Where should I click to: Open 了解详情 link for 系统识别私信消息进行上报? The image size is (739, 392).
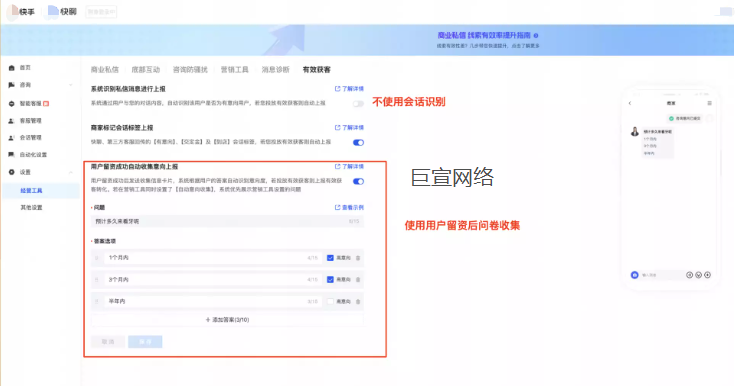pyautogui.click(x=349, y=89)
